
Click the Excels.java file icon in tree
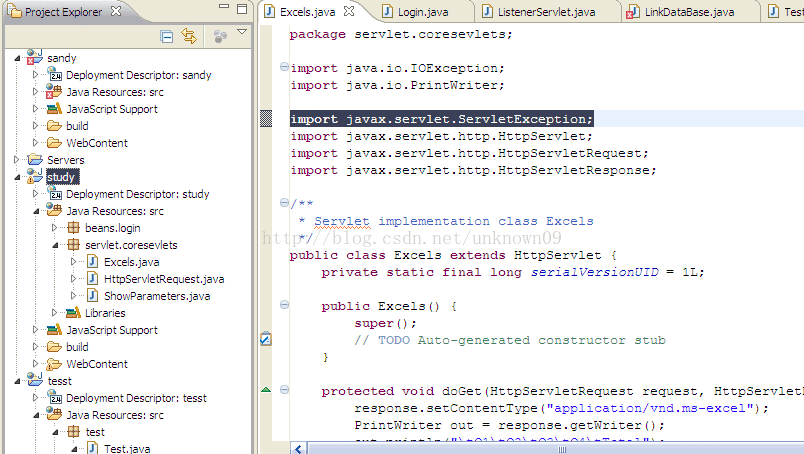pos(92,262)
